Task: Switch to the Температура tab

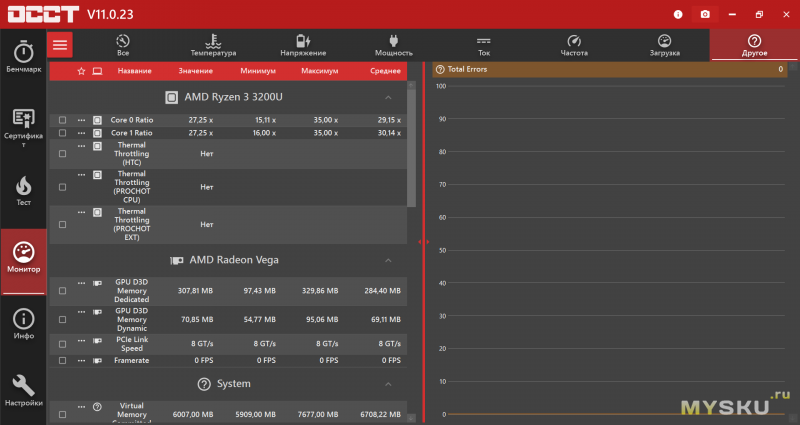Action: coord(213,45)
